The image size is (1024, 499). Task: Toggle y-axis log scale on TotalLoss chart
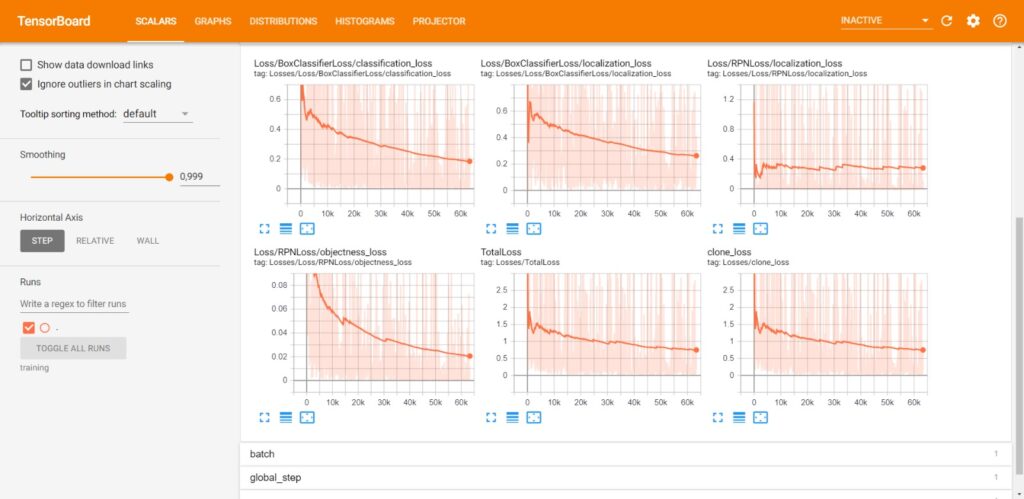point(512,417)
